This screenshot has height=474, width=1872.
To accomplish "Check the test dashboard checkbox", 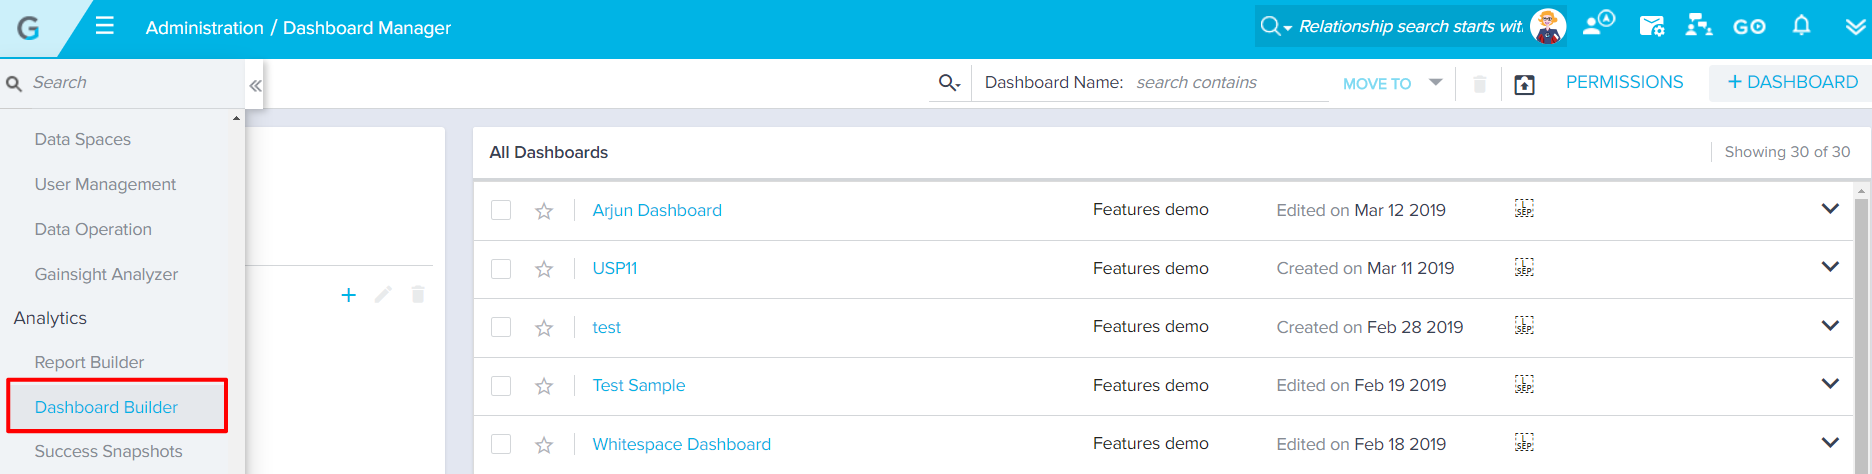I will pos(501,327).
